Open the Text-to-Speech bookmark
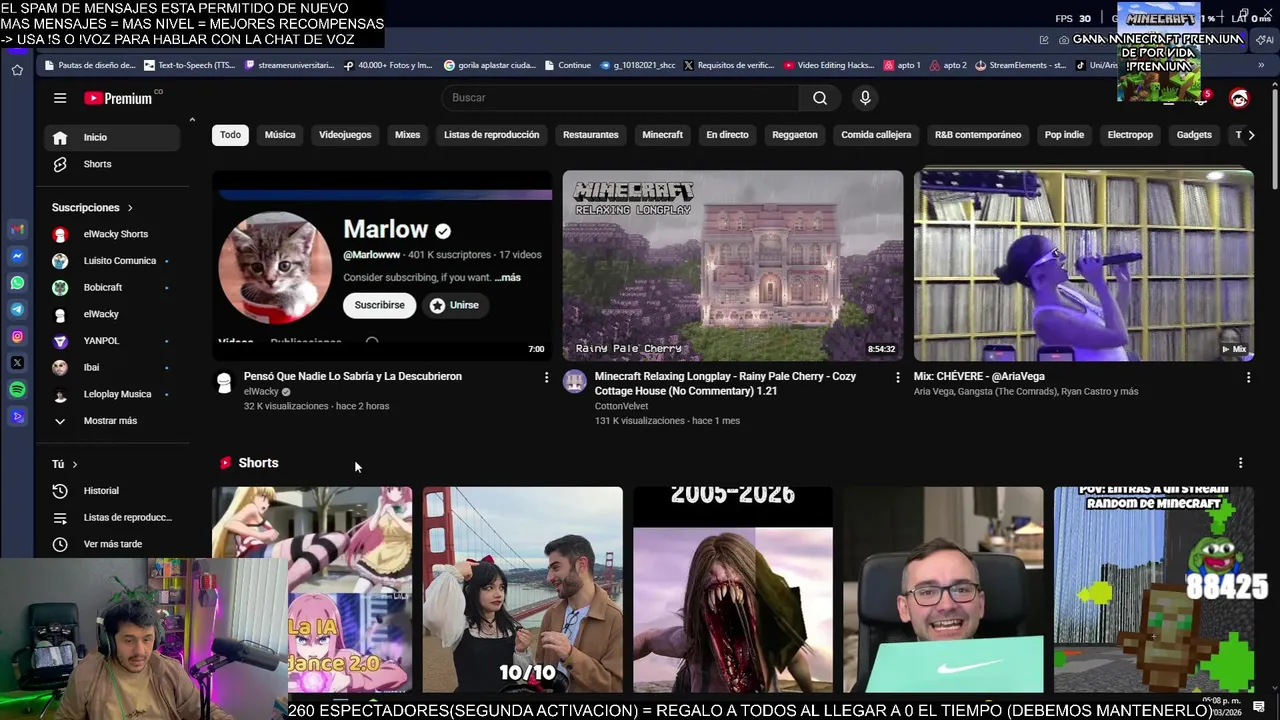This screenshot has width=1280, height=720. 190,65
